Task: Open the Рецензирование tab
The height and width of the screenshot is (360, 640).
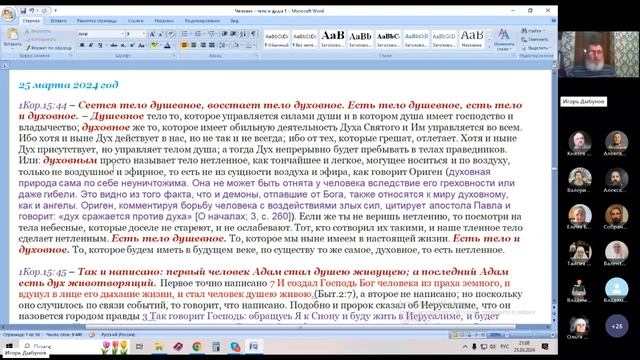Action: pos(202,20)
